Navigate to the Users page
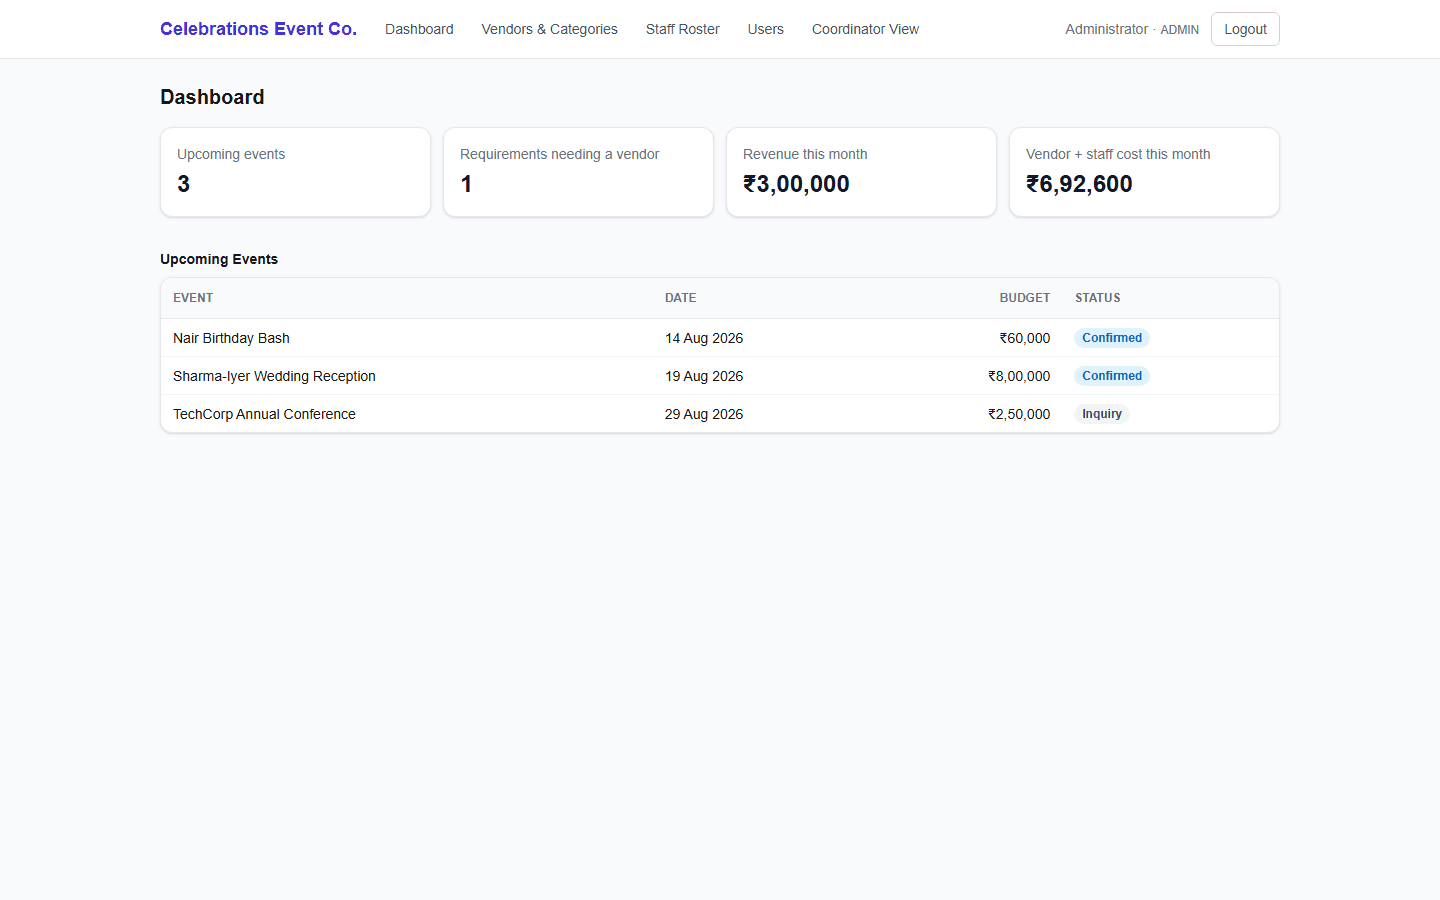The height and width of the screenshot is (900, 1440). pos(765,29)
